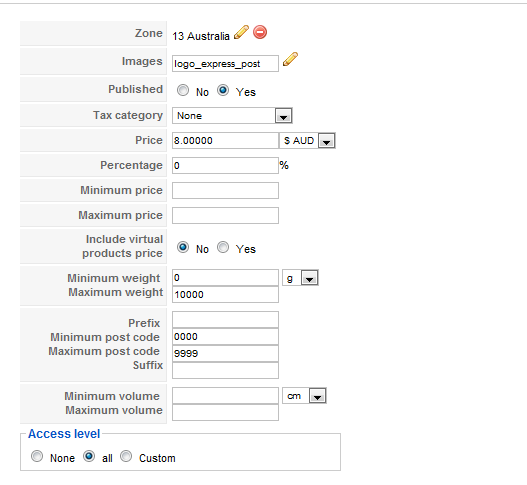Screen dimensions: 527x485
Task: Set Published to Yes
Action: [x=223, y=90]
